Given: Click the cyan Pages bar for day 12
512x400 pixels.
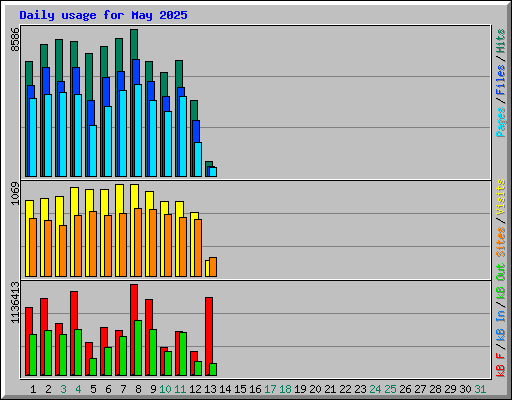Looking at the screenshot, I should (198, 160).
